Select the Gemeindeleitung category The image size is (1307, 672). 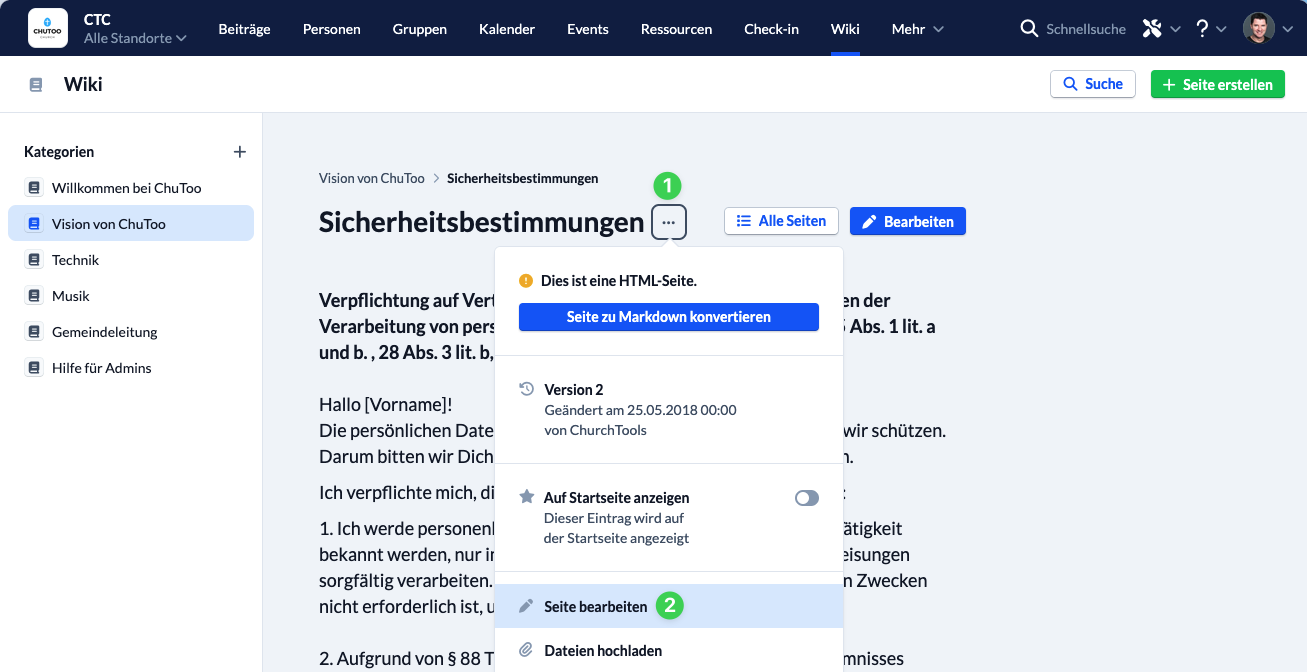click(131, 332)
